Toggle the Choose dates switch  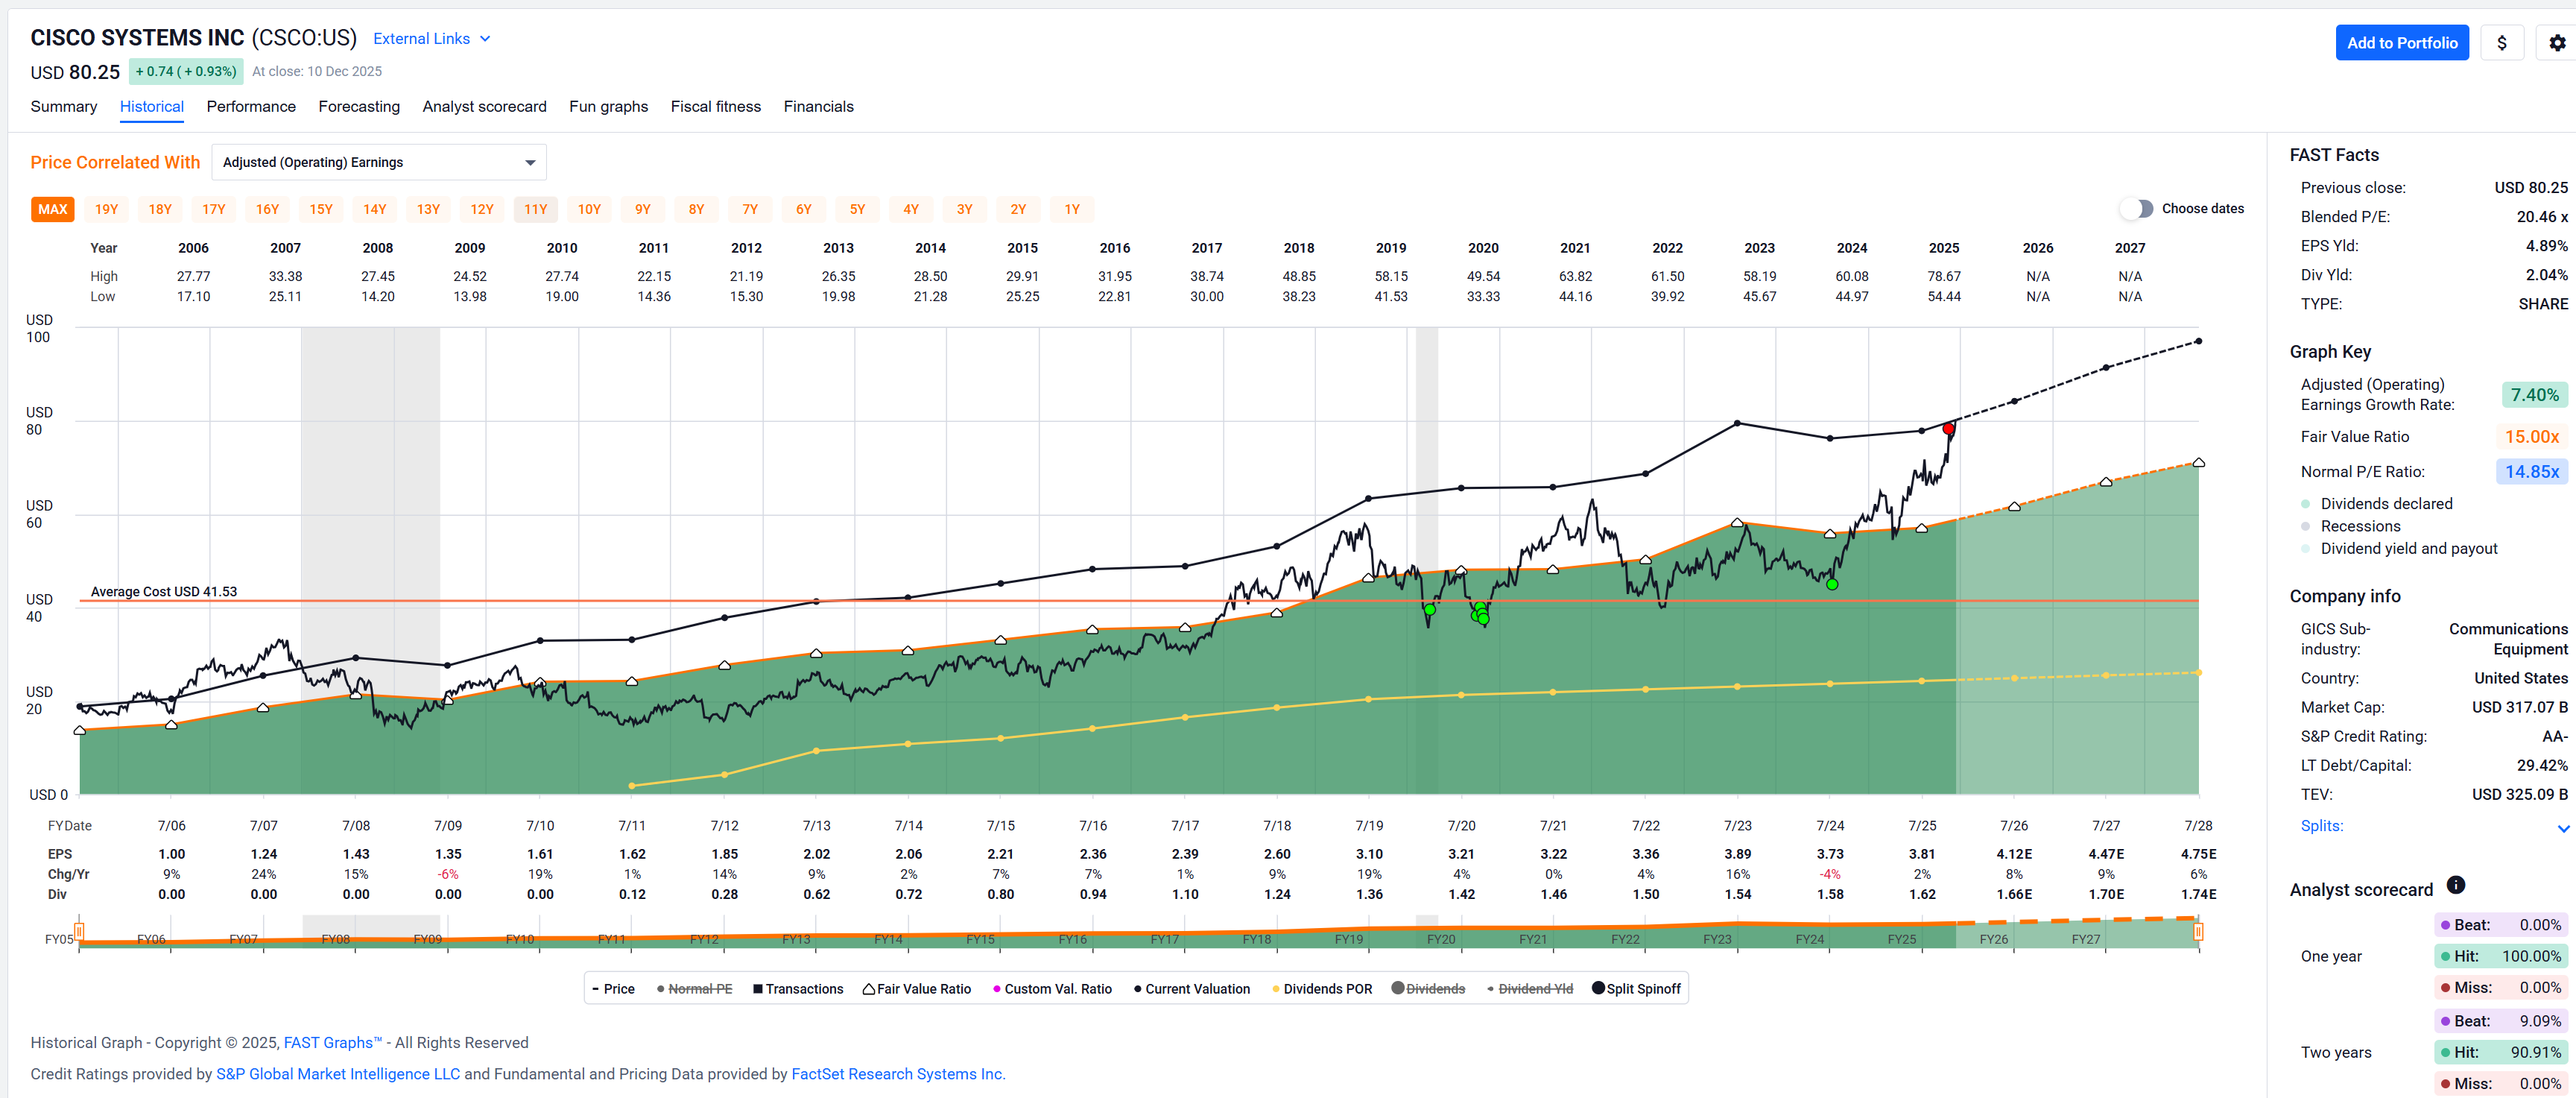[2136, 209]
